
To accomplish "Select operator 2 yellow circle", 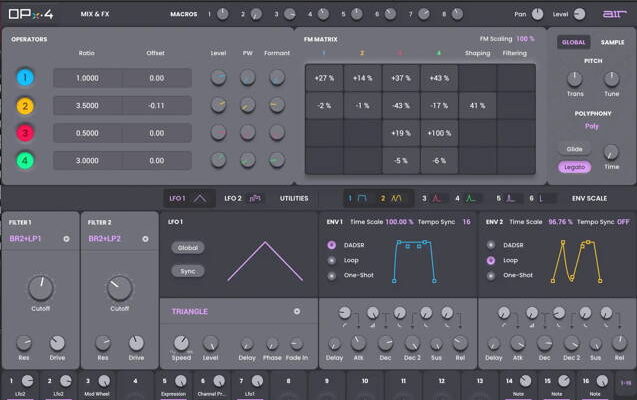I will [x=26, y=105].
